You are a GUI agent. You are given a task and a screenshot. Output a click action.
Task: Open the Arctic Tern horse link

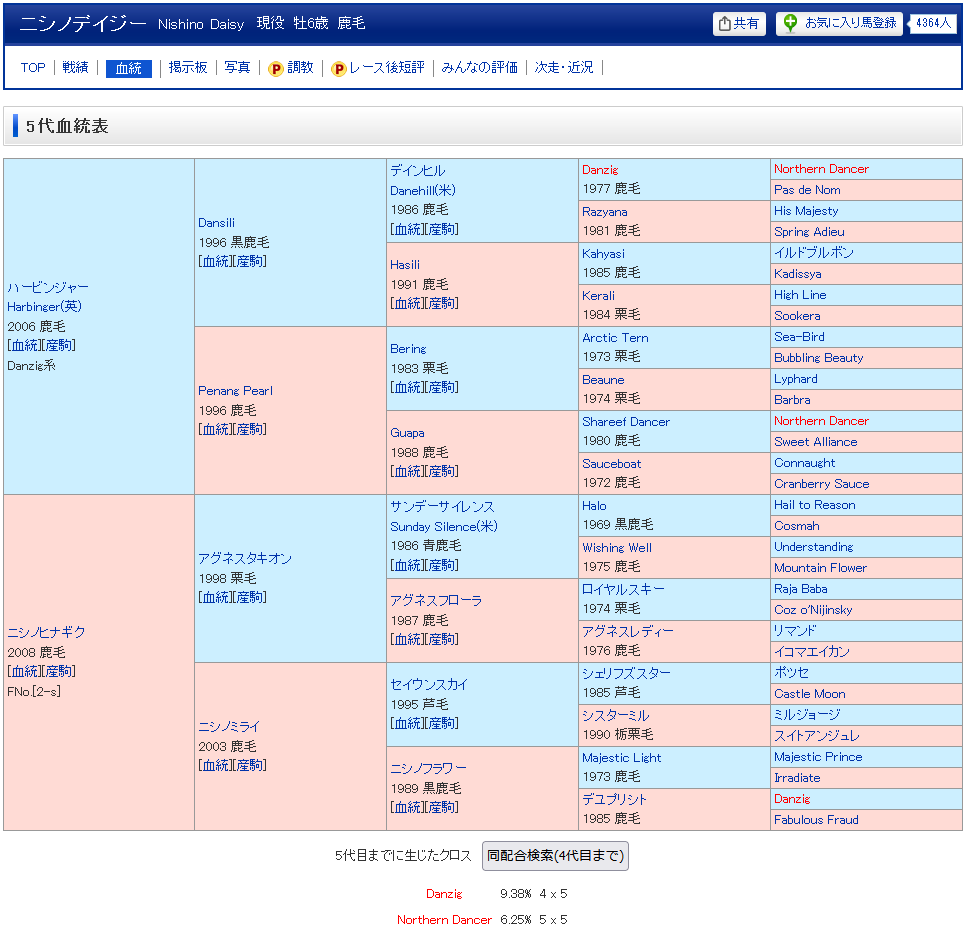click(615, 338)
